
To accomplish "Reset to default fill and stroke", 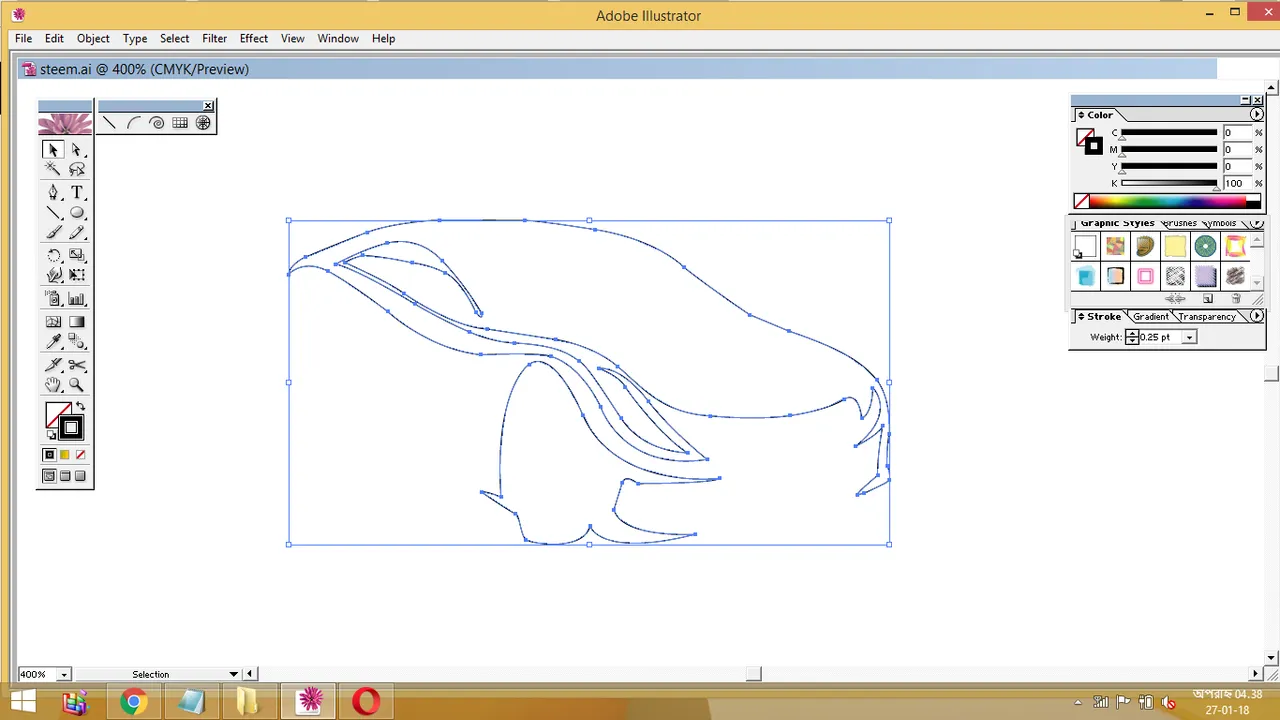I will (50, 435).
